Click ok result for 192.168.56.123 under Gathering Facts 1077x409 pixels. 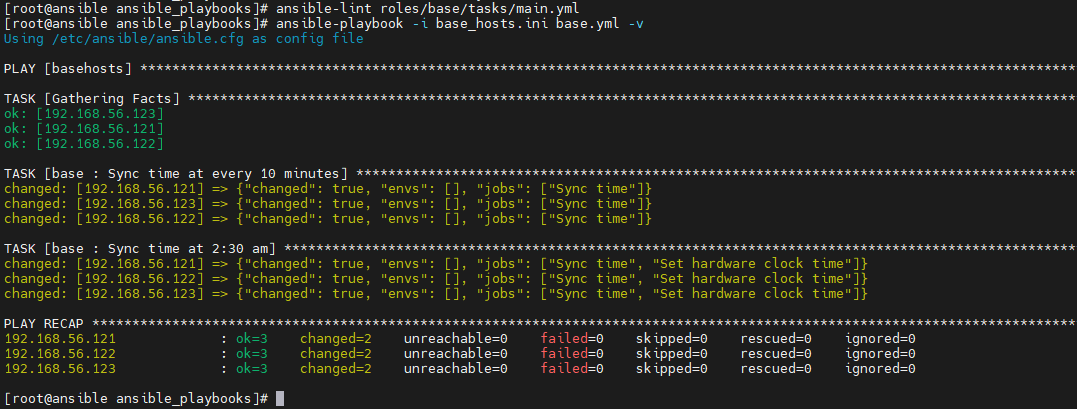(x=84, y=113)
